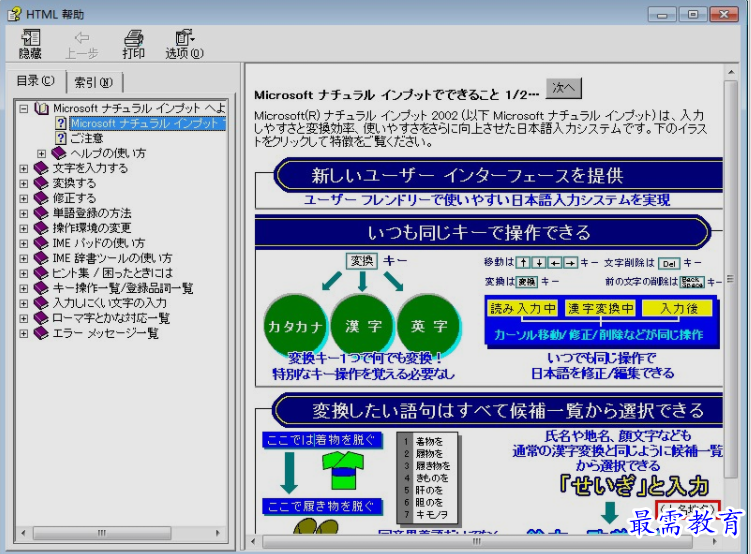
Task: Click the book icon for 文字を入力する
Action: pyautogui.click(x=41, y=168)
